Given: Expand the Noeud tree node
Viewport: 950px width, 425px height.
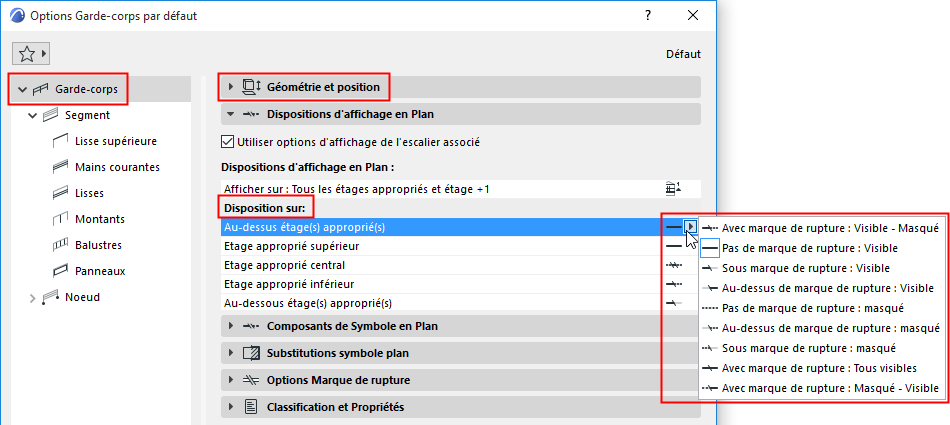Looking at the screenshot, I should point(32,297).
